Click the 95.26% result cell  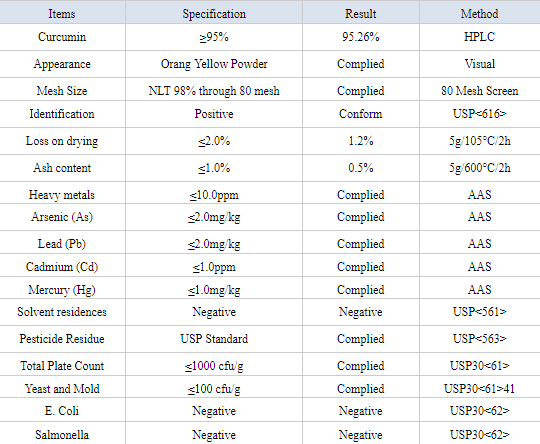coord(361,37)
